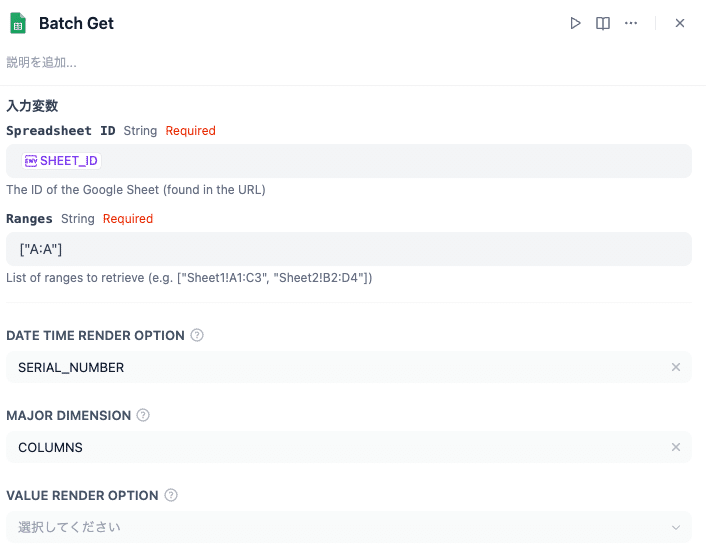Run the Batch Get step
The width and height of the screenshot is (706, 554).
pos(575,23)
